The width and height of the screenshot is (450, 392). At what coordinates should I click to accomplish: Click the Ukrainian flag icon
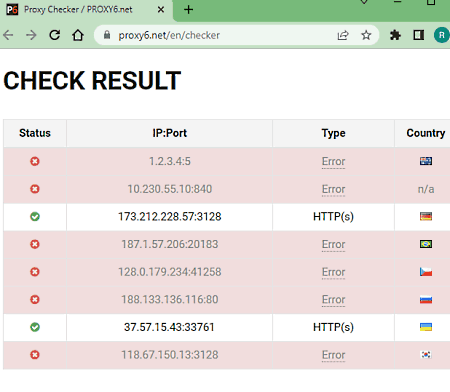pos(426,327)
